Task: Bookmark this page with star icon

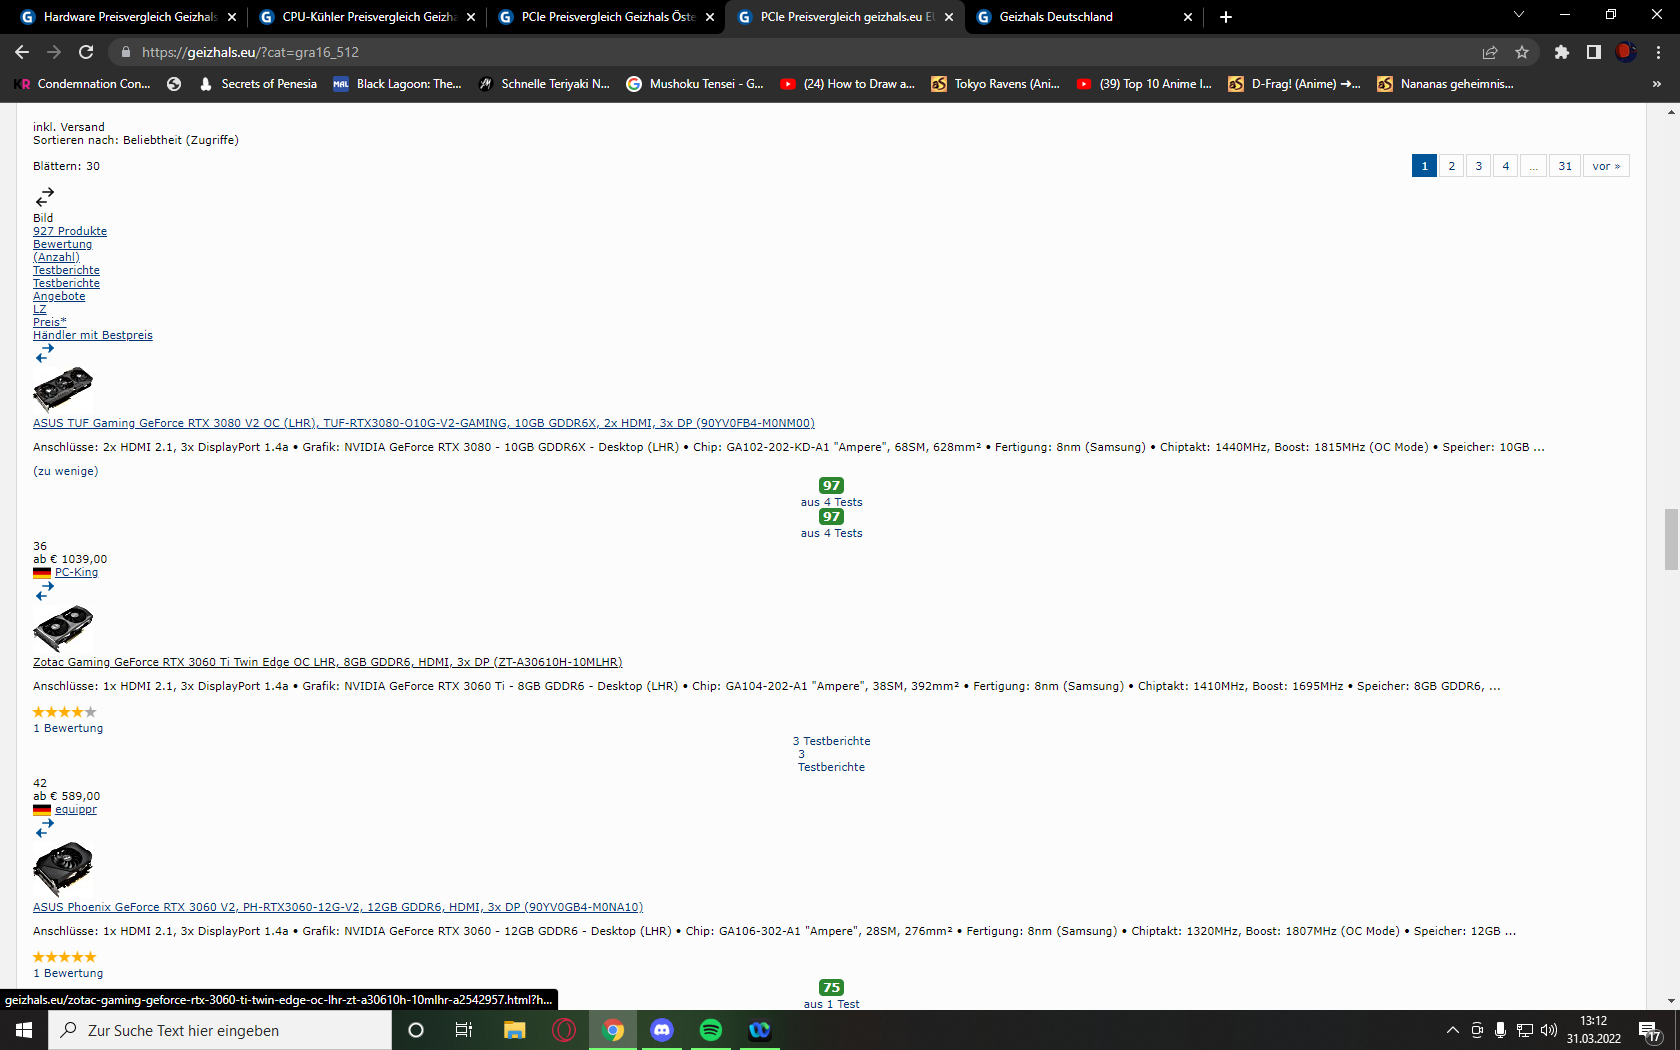Action: tap(1522, 52)
